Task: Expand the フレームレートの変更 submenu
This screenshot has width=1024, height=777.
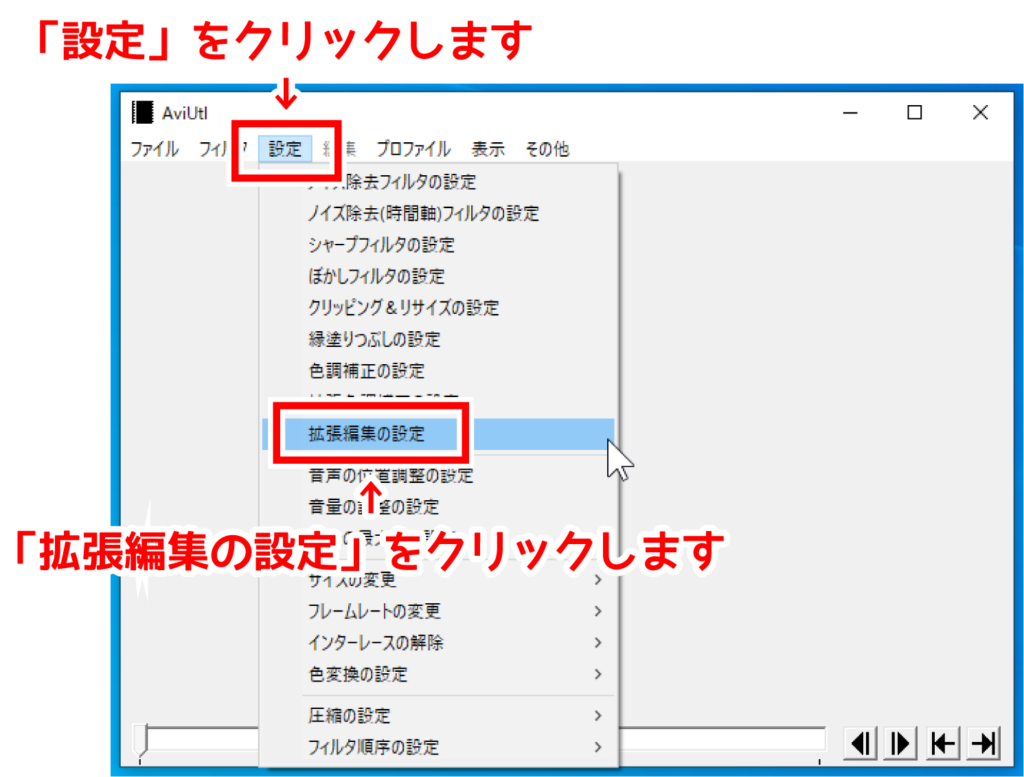Action: tap(438, 611)
